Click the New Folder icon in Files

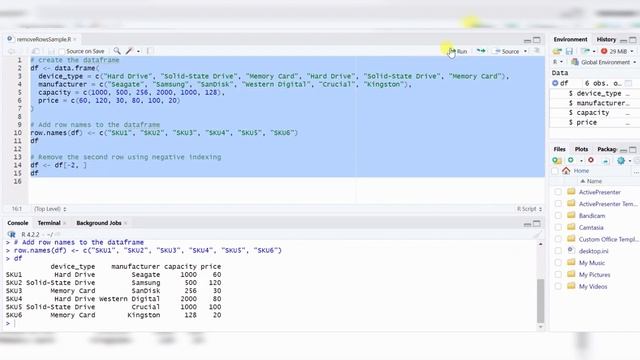click(557, 160)
